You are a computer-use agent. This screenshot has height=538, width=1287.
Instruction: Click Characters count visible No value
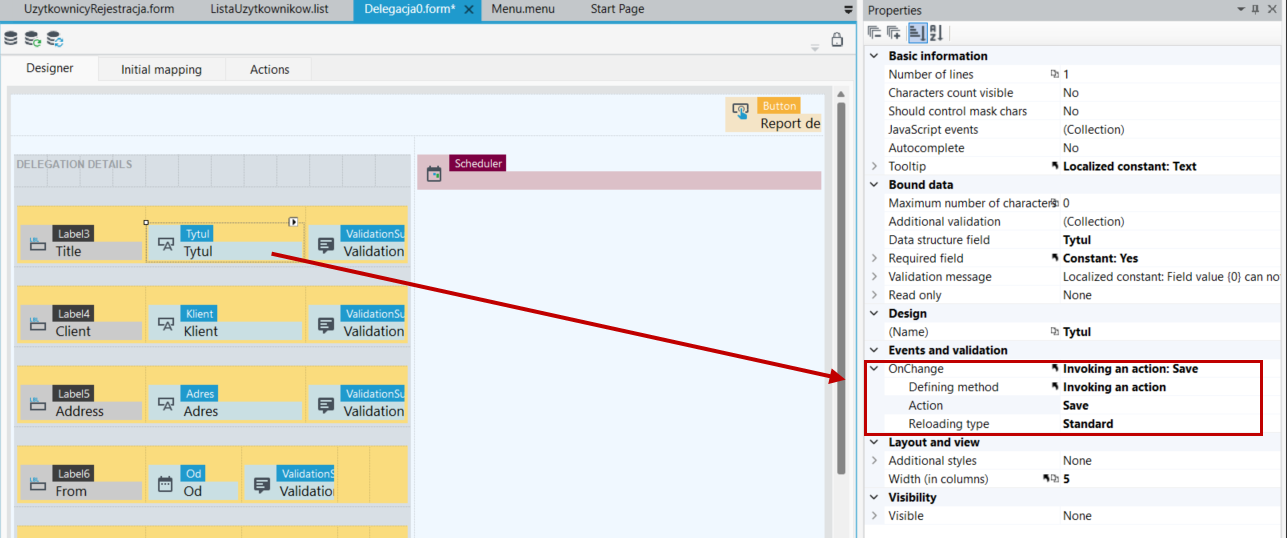(x=1071, y=93)
